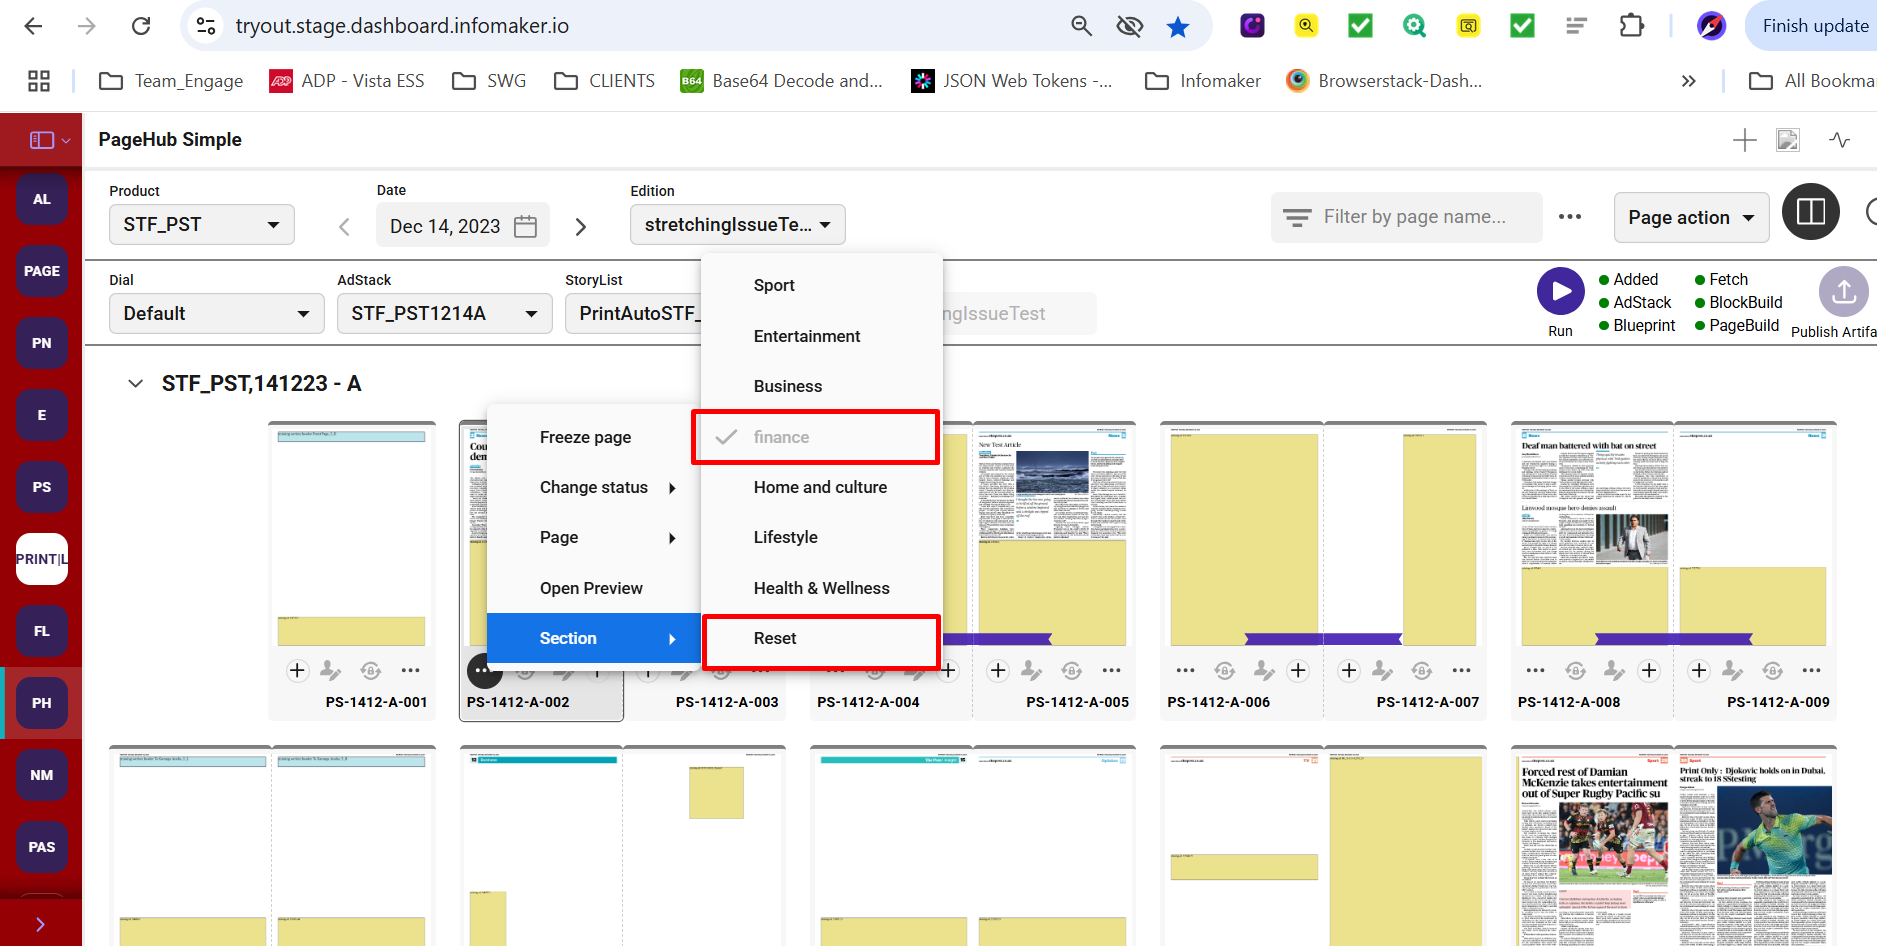Expand the Dial Default dropdown

[x=216, y=314]
